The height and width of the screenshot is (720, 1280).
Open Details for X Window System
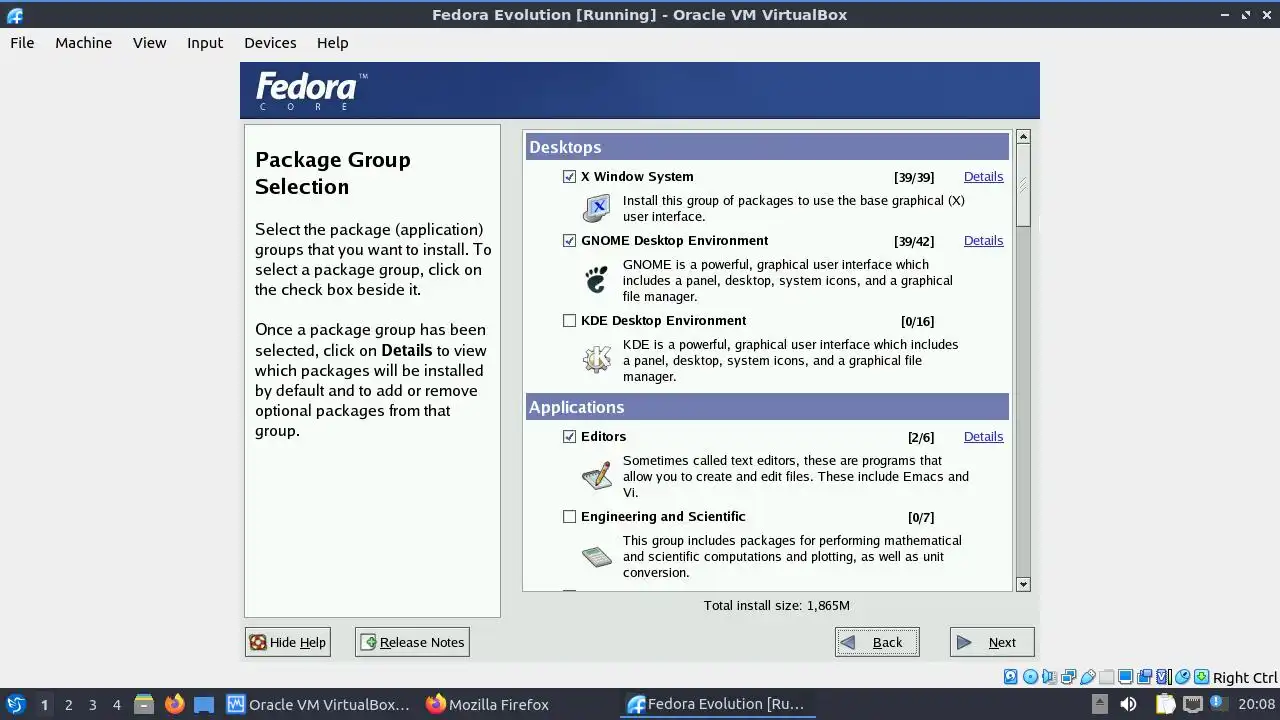983,177
